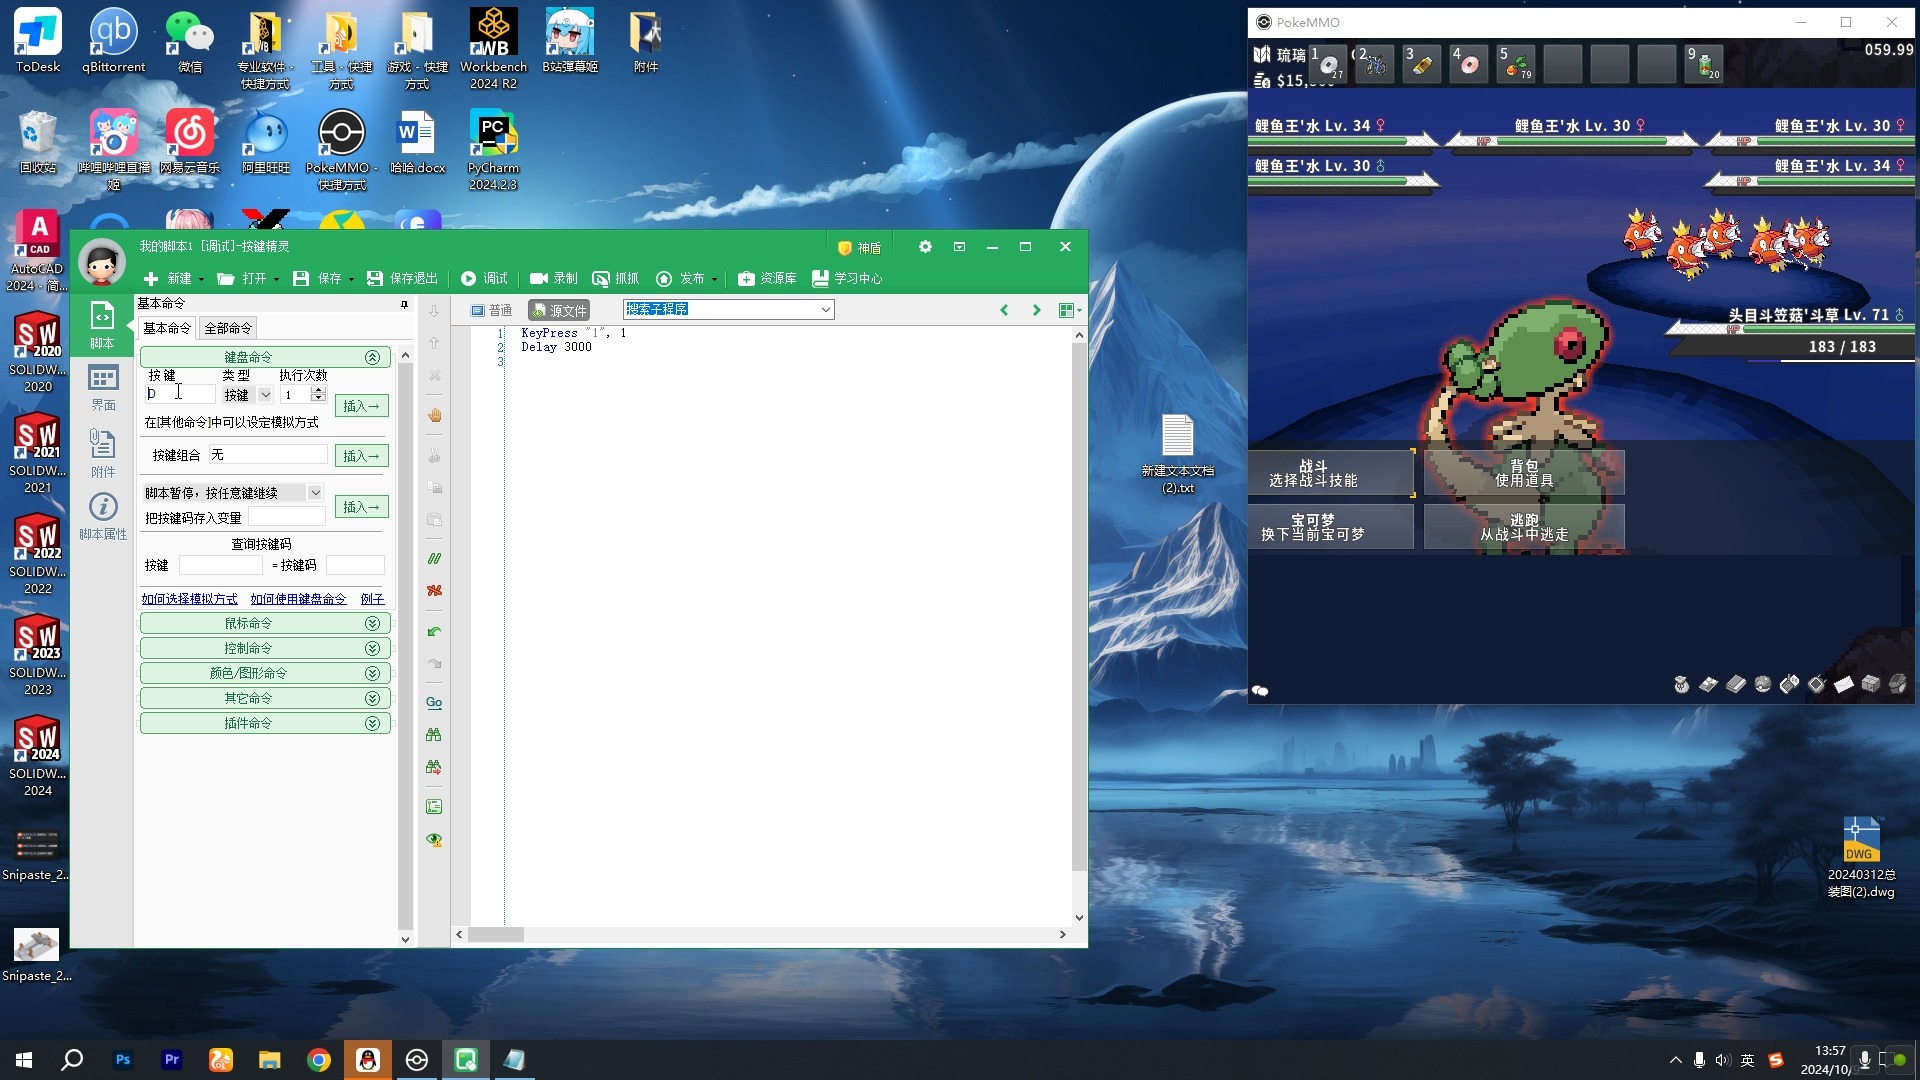Open link 如何使用键盘命令

(x=298, y=599)
